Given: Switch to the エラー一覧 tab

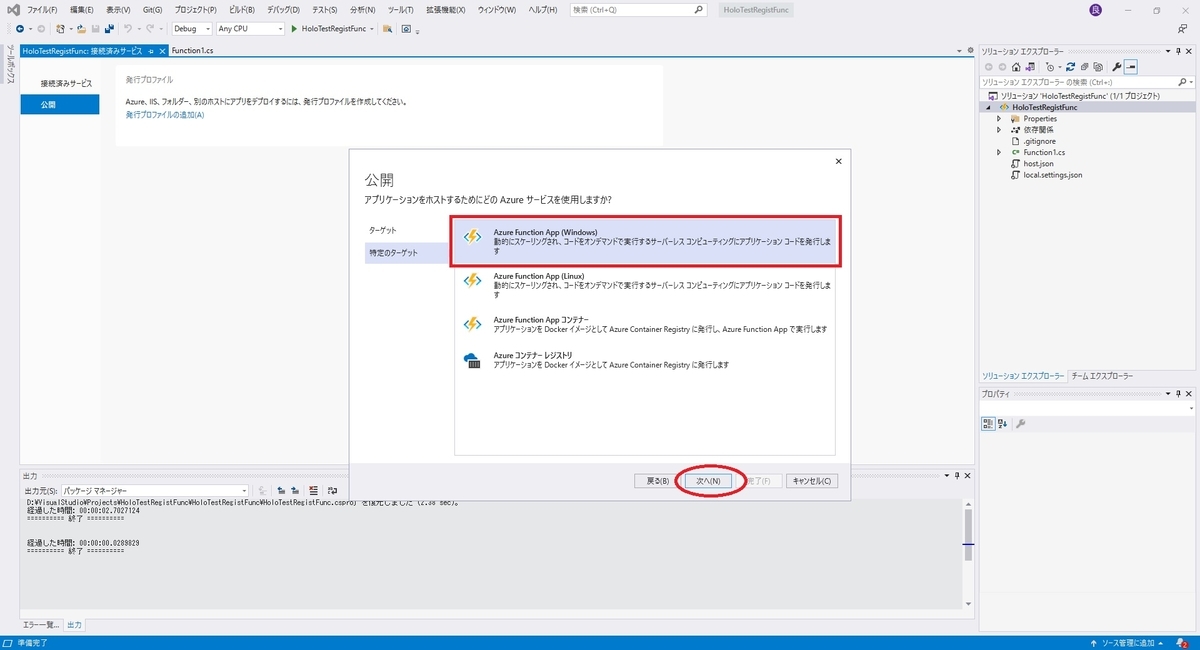Looking at the screenshot, I should (x=41, y=625).
